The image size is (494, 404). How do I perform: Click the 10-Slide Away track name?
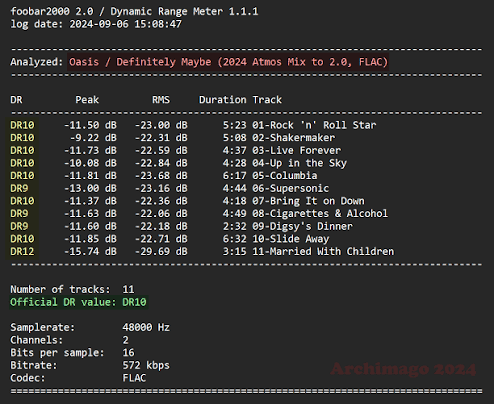[291, 239]
